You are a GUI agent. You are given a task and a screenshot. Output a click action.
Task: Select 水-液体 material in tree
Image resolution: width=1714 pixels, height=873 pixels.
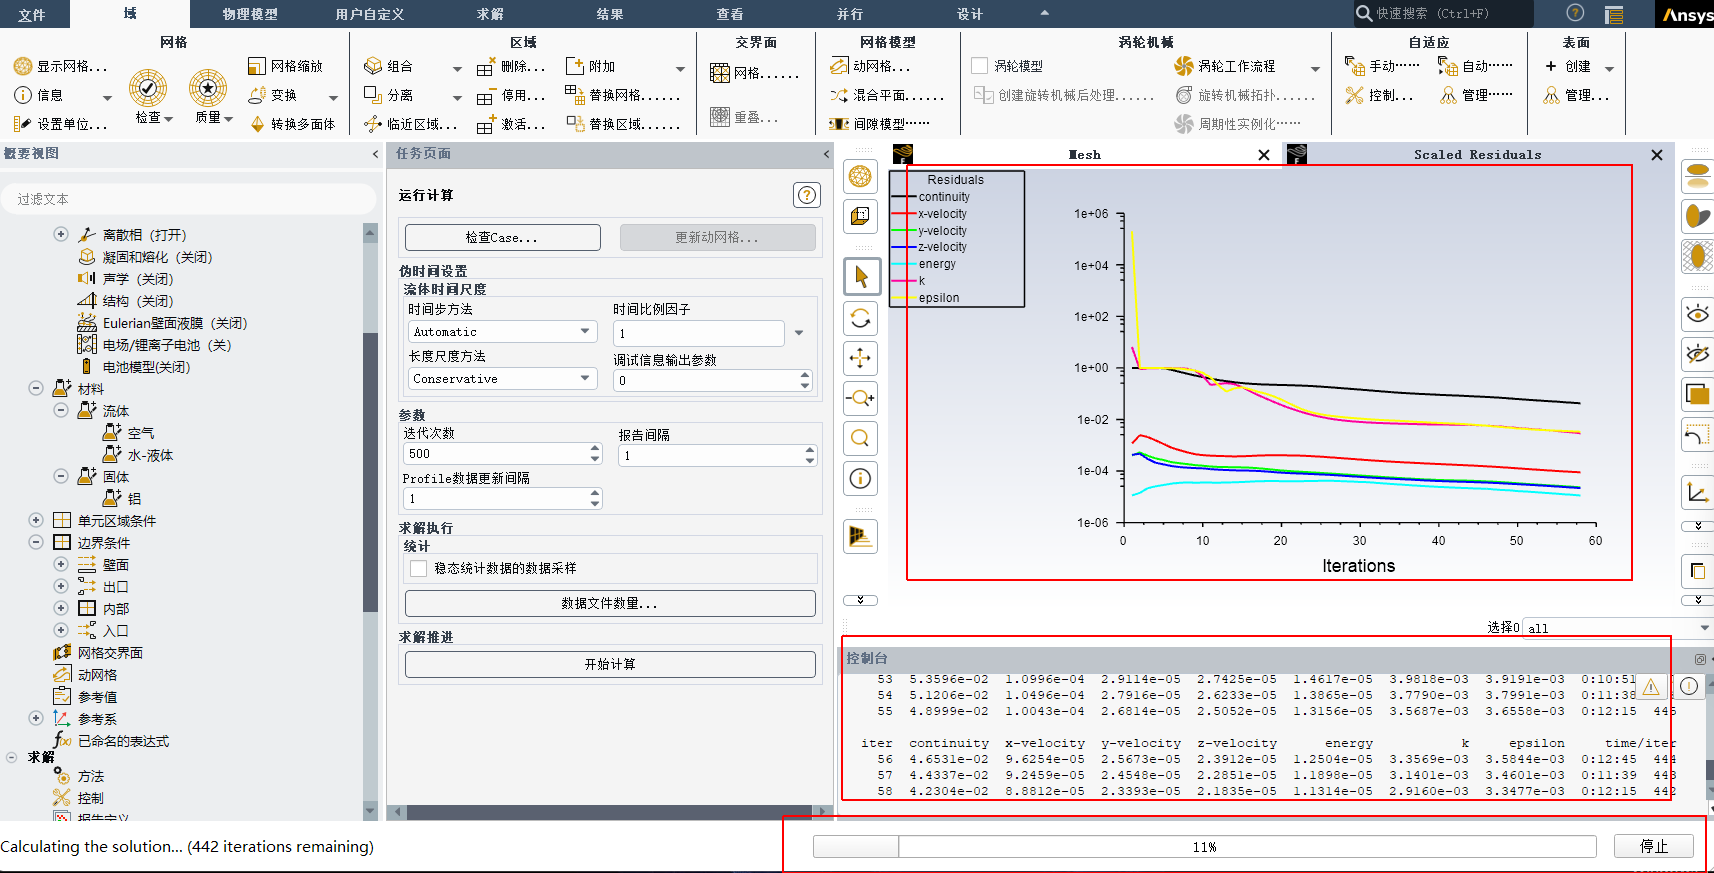[x=150, y=455]
